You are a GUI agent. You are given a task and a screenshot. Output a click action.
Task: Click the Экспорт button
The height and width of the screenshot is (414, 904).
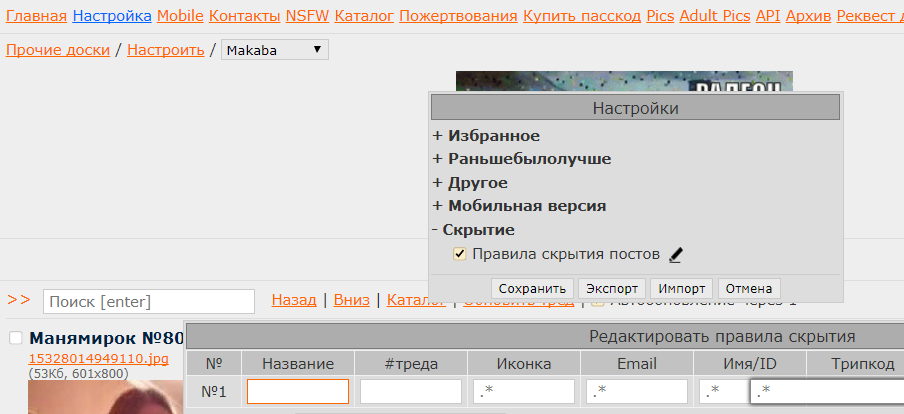(x=612, y=288)
